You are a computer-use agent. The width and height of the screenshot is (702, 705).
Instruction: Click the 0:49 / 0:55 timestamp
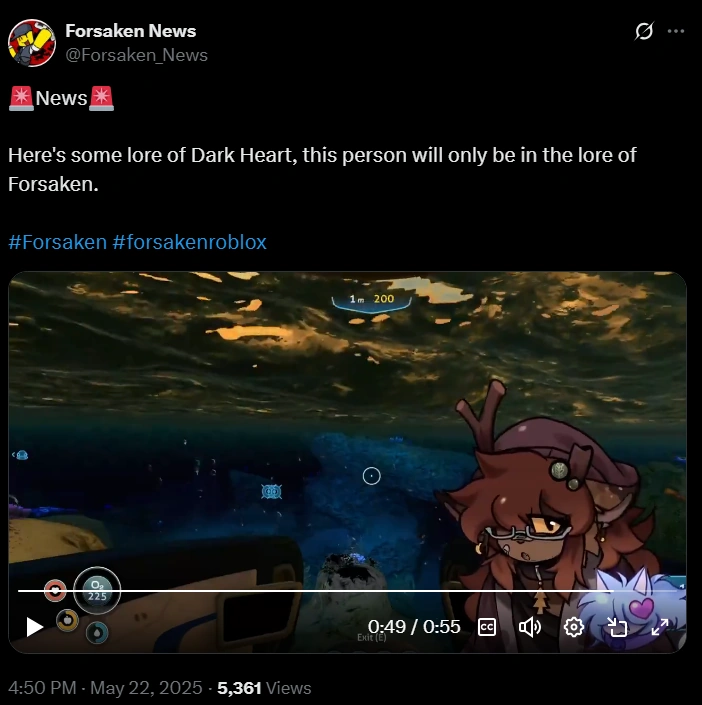point(414,627)
